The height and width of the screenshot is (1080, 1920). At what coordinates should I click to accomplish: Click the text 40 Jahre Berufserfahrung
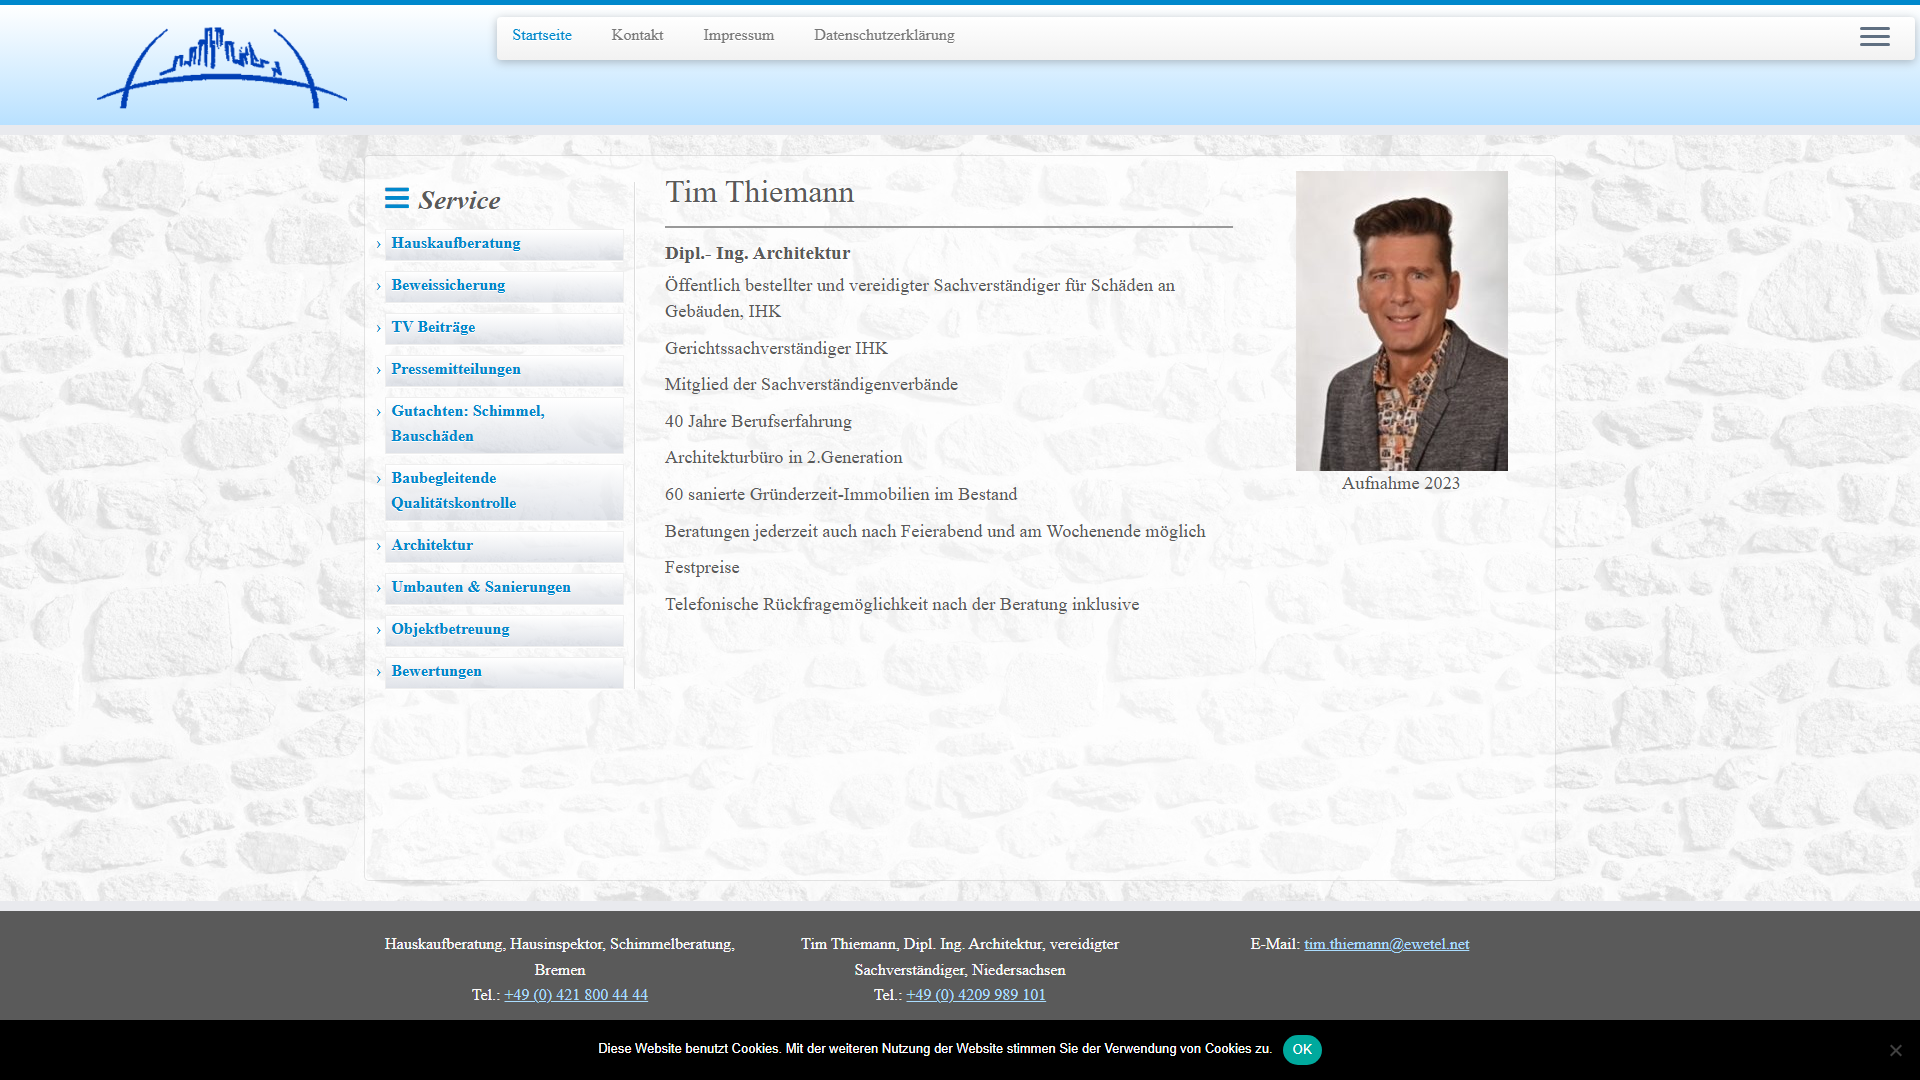click(x=758, y=422)
